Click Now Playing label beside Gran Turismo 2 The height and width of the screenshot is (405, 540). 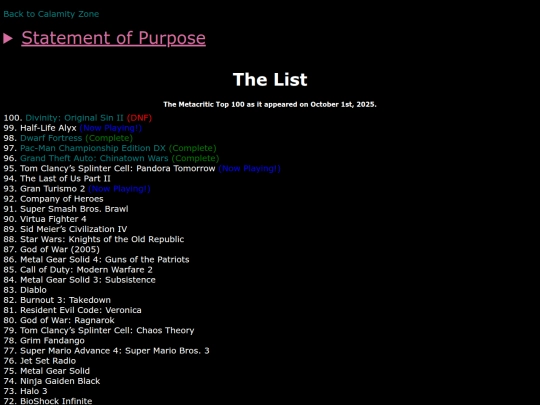click(x=119, y=189)
